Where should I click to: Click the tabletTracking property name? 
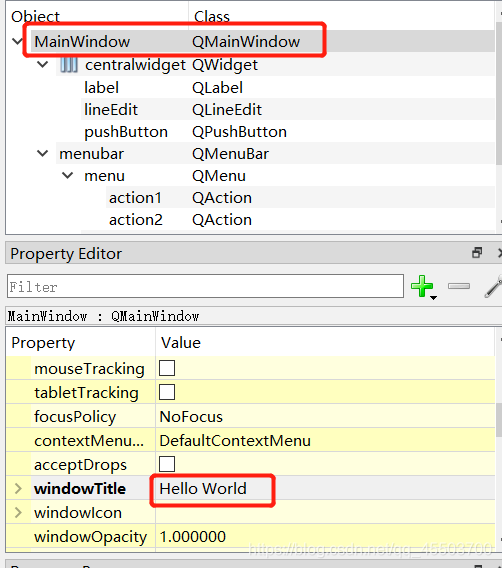[x=86, y=393]
